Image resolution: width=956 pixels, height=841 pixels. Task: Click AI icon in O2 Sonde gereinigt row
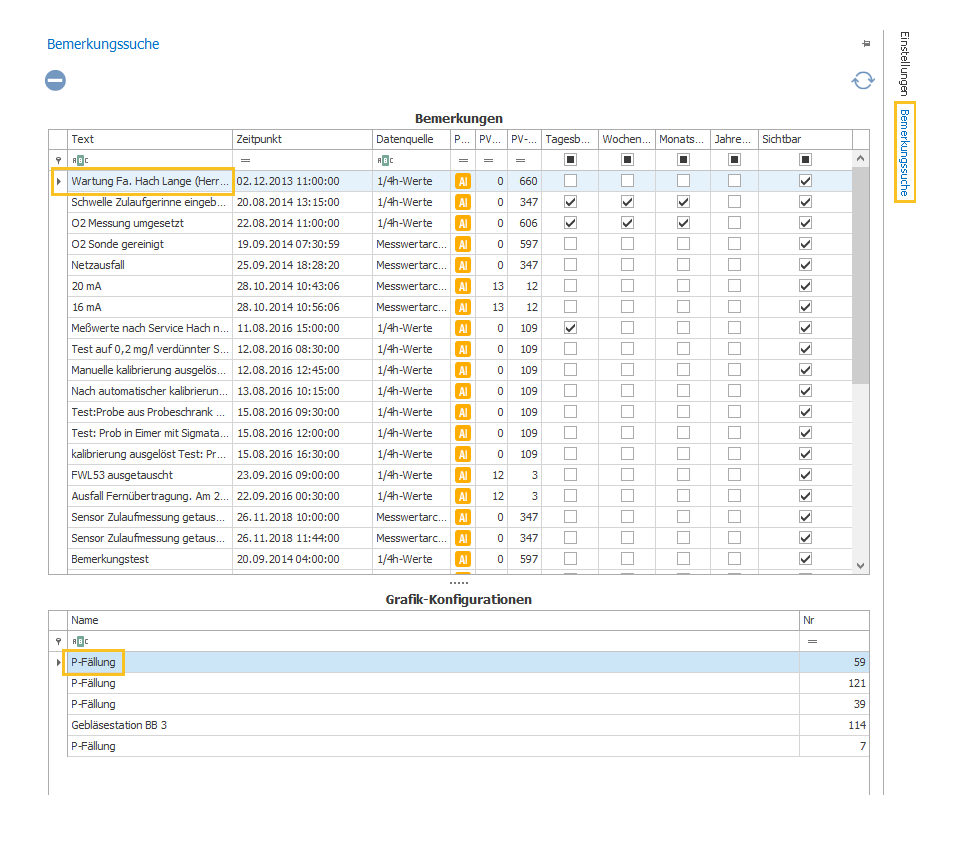463,244
